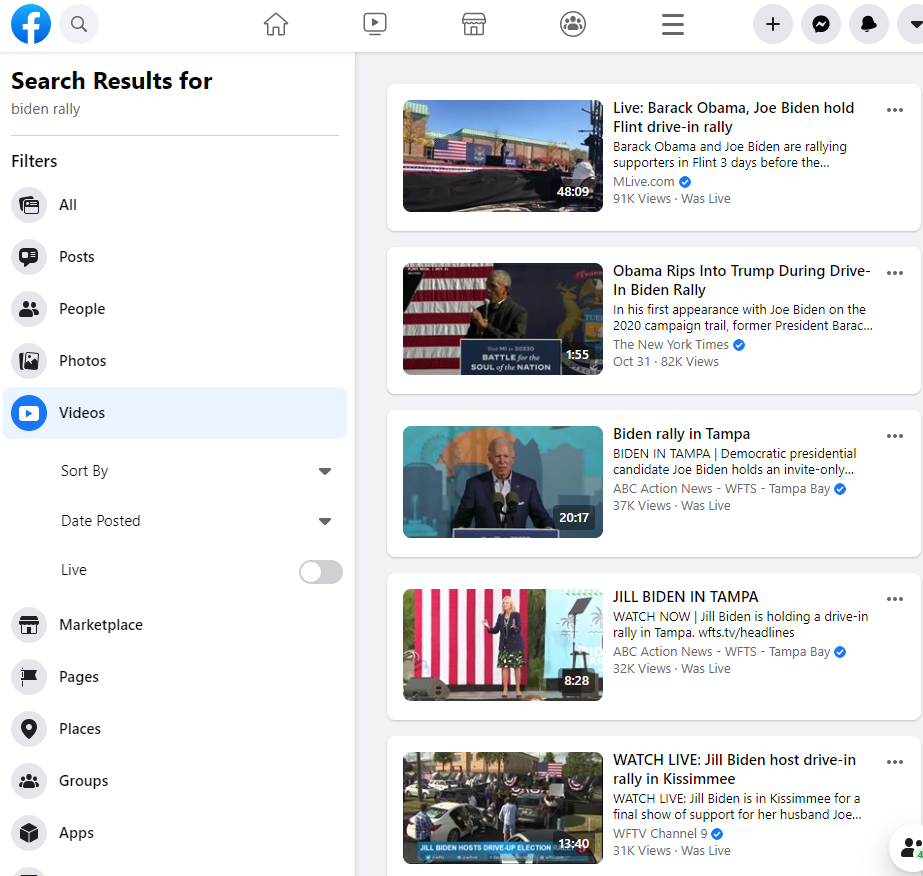Click The New York Times page link

[x=671, y=345]
